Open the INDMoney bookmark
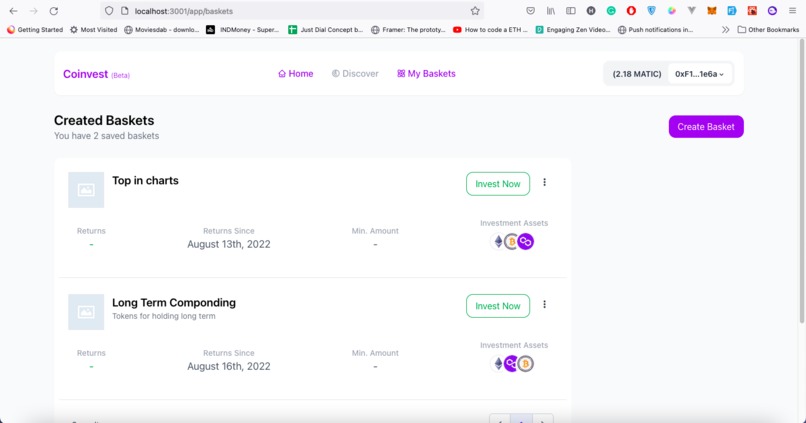Screen dimensions: 806x423 point(242,30)
